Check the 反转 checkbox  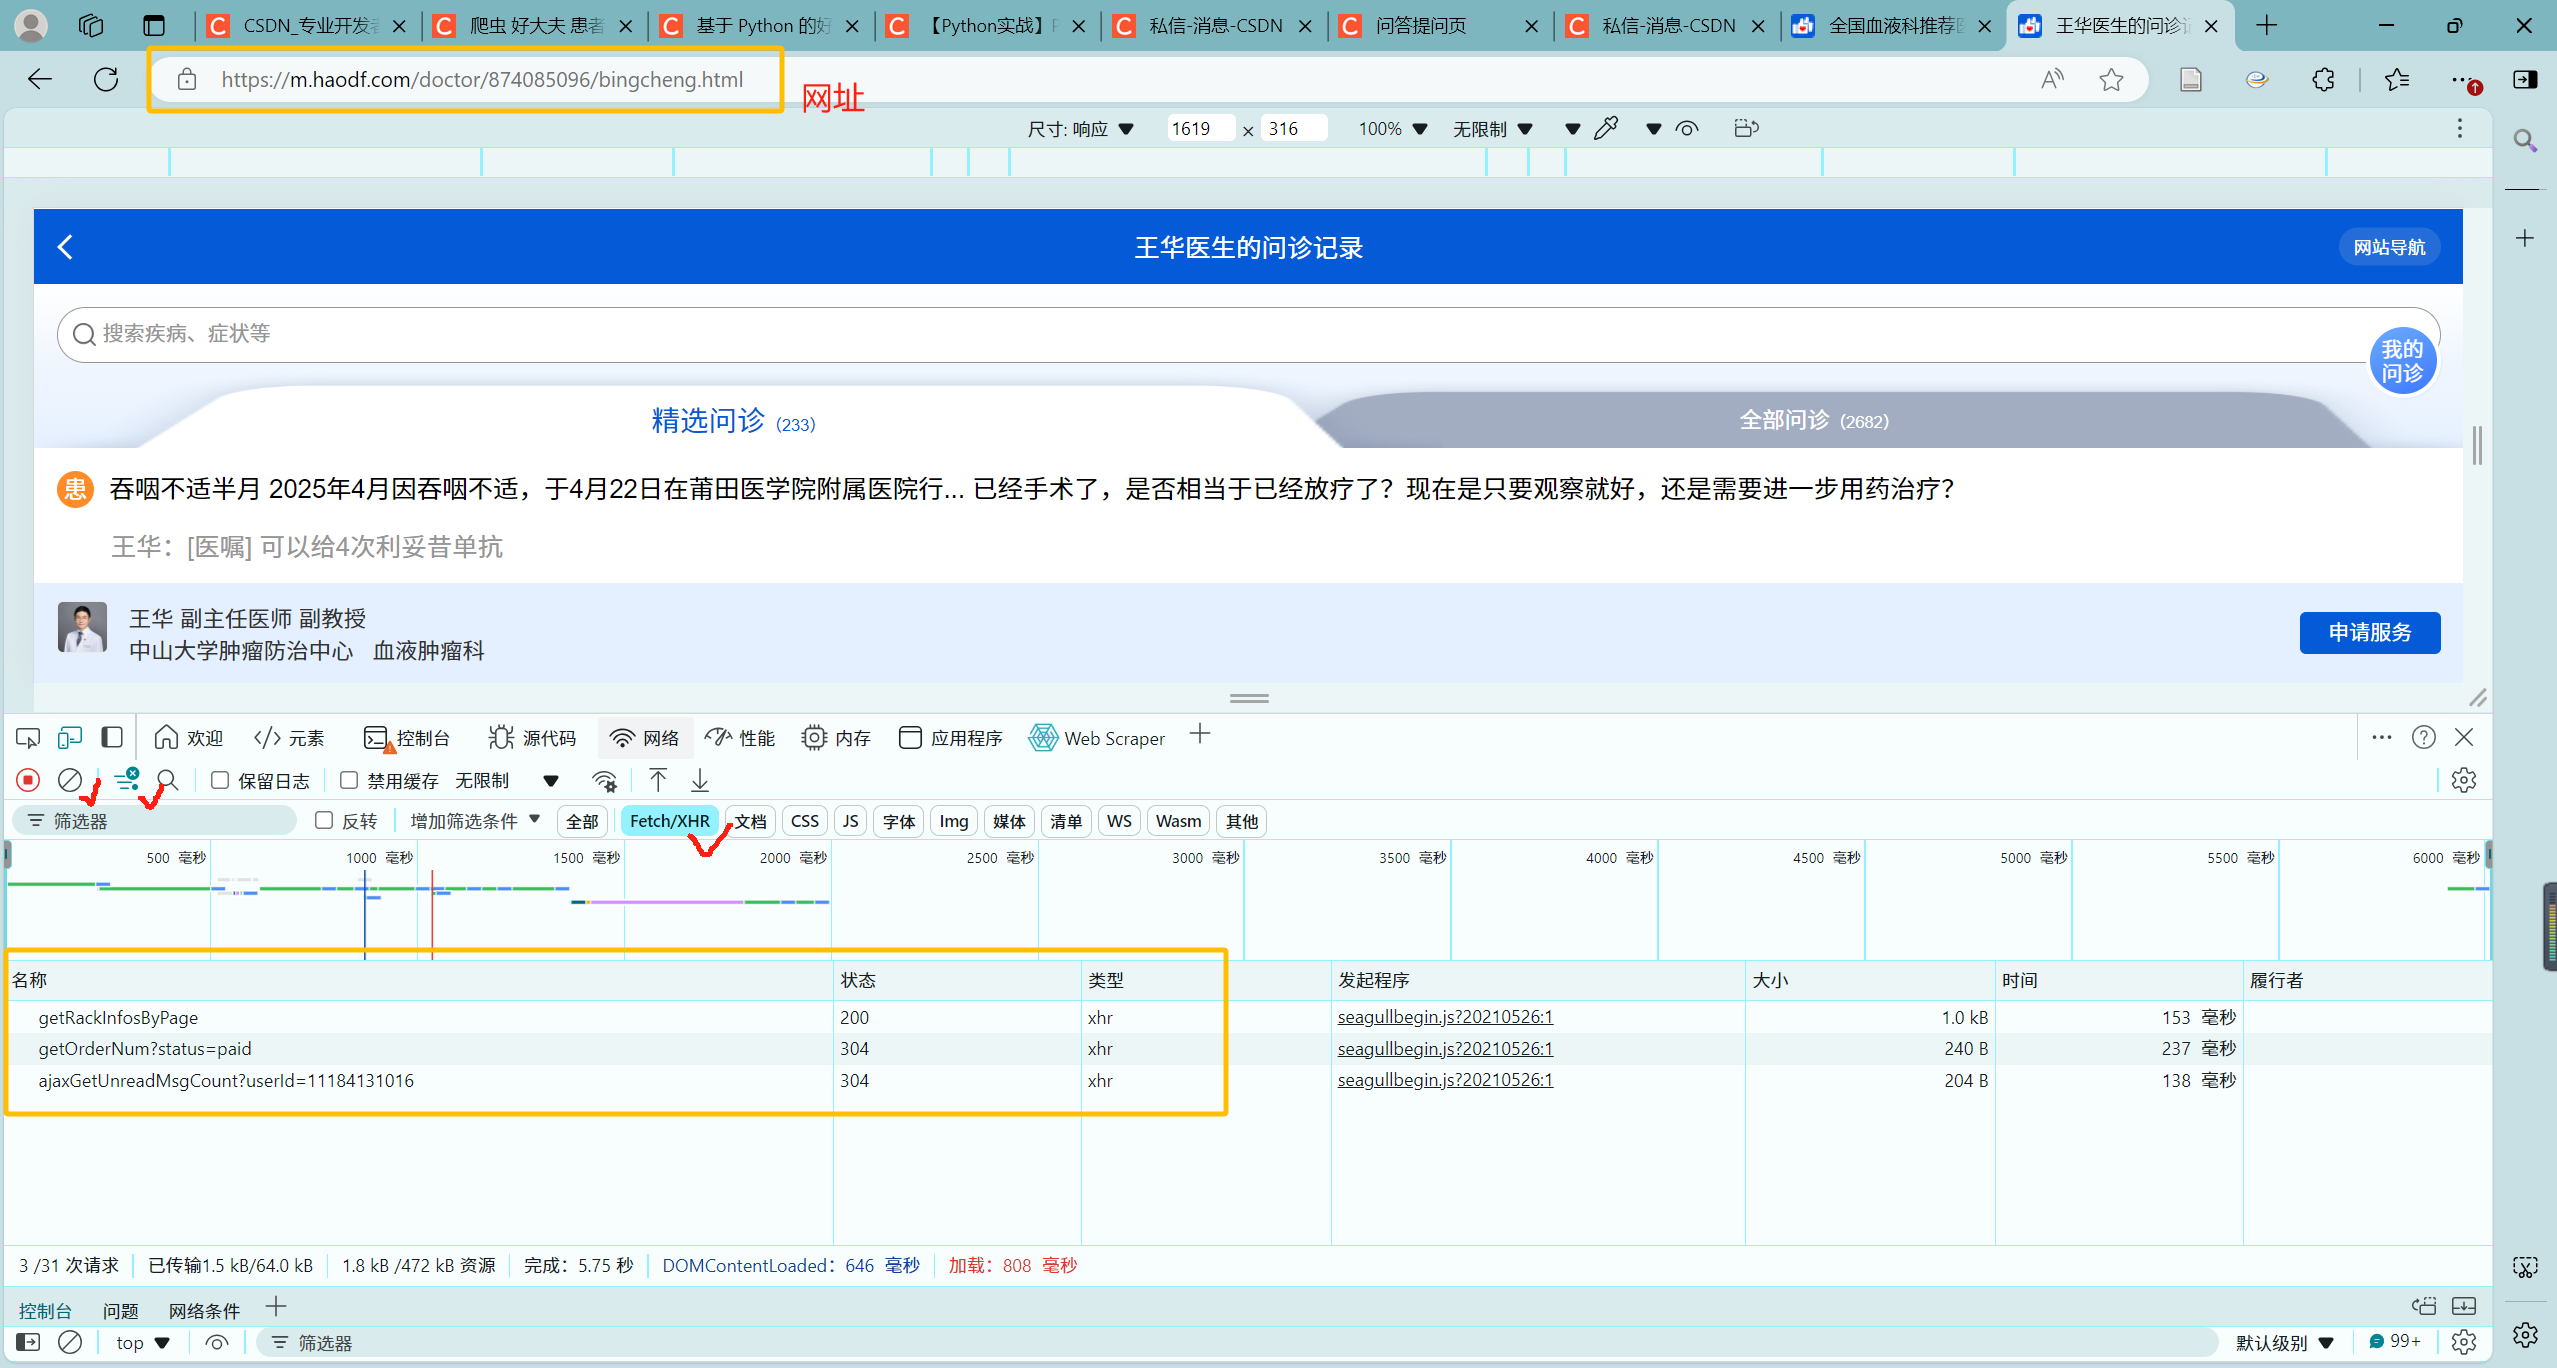[x=324, y=820]
